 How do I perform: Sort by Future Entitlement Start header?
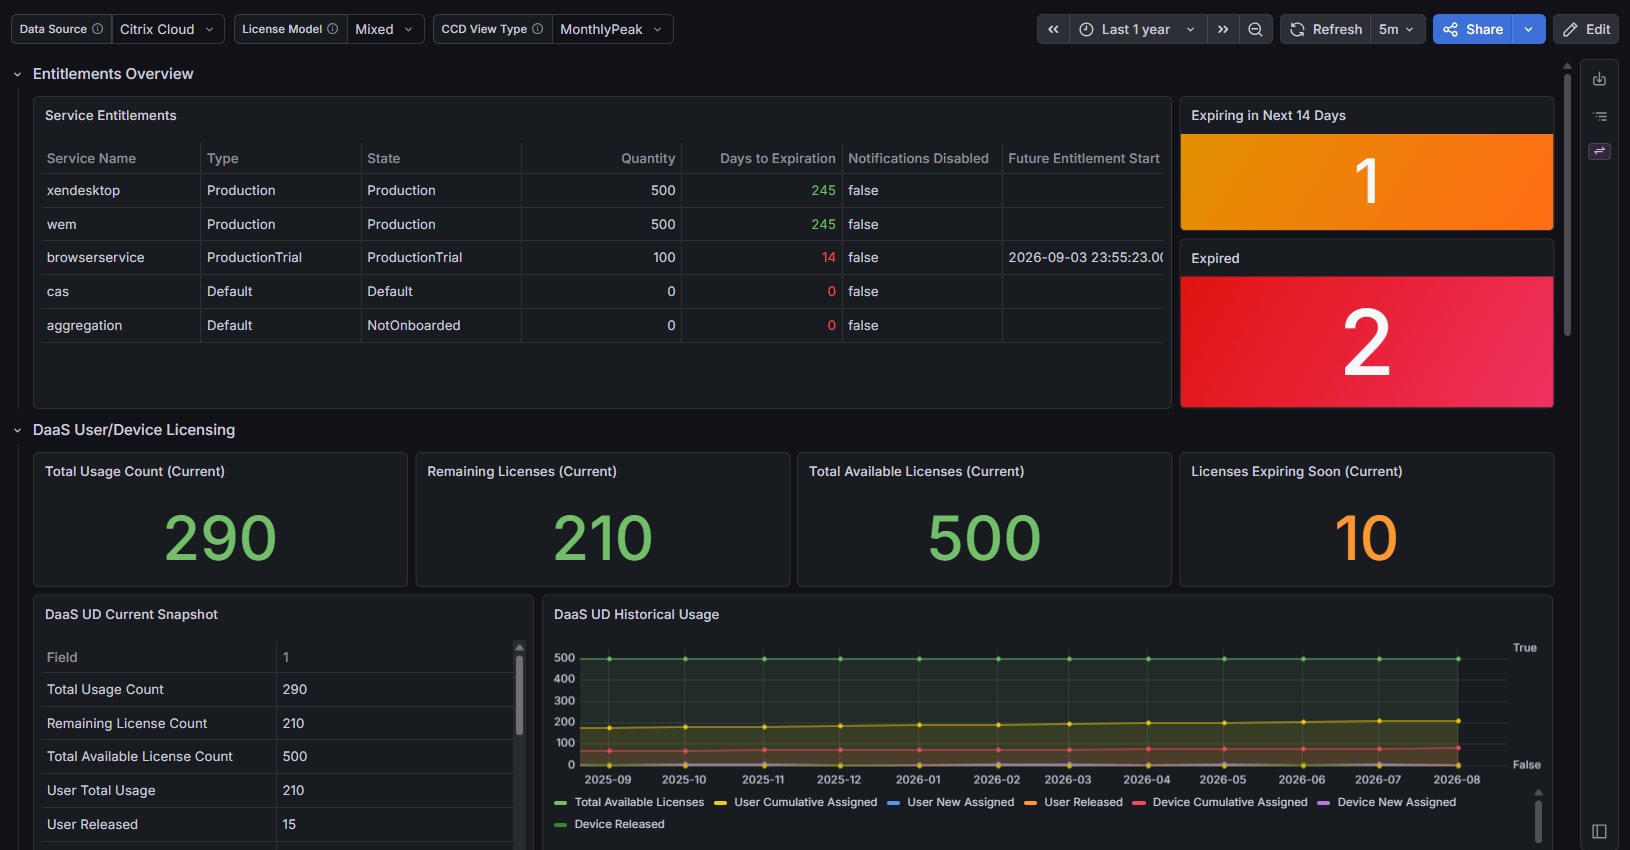click(x=1084, y=158)
